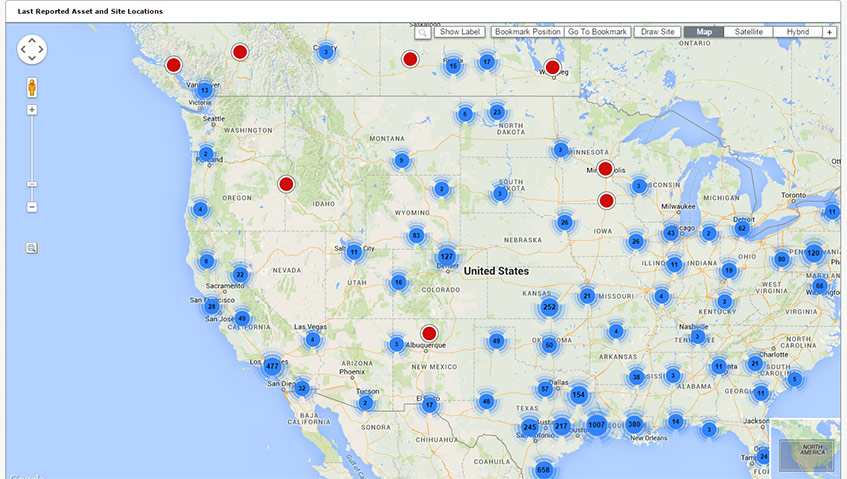The width and height of the screenshot is (847, 479).
Task: Click the zoom slider handle
Action: click(x=32, y=184)
